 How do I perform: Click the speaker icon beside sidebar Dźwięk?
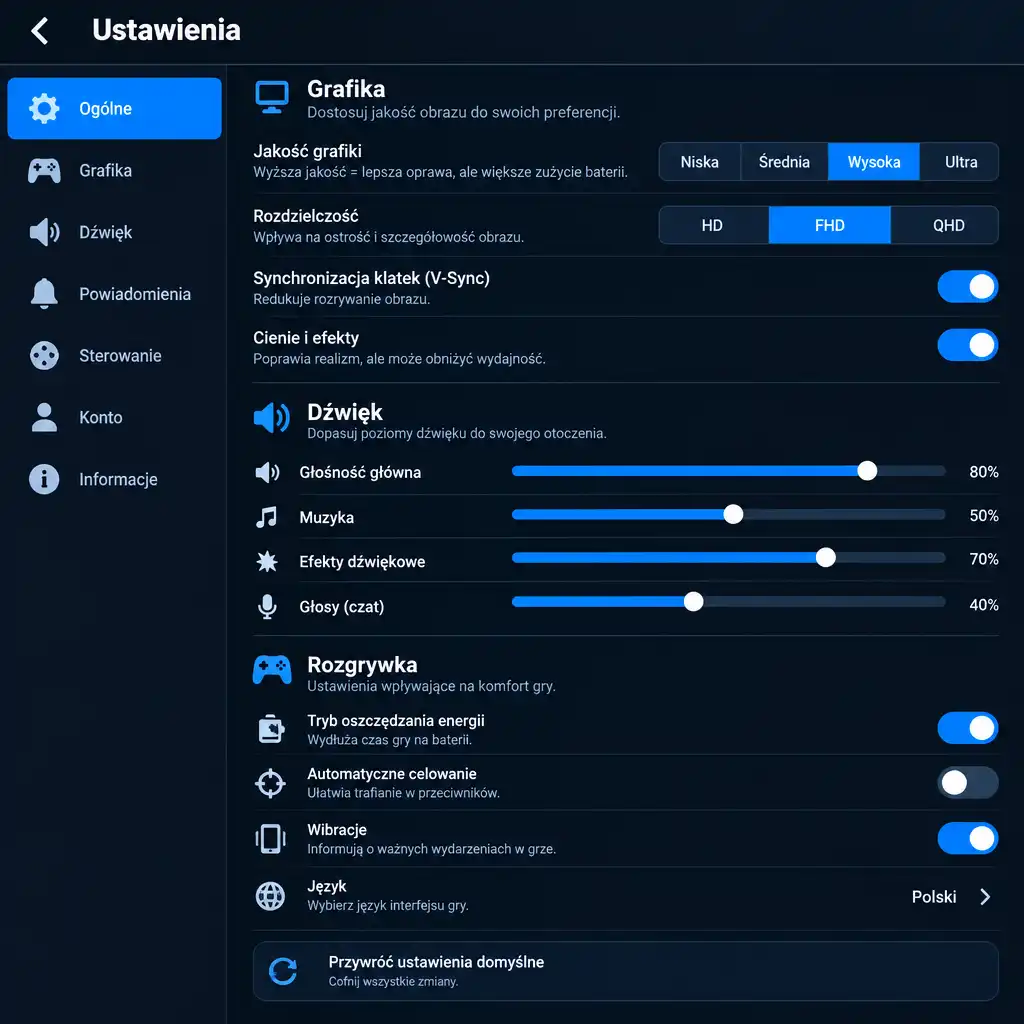click(x=44, y=232)
